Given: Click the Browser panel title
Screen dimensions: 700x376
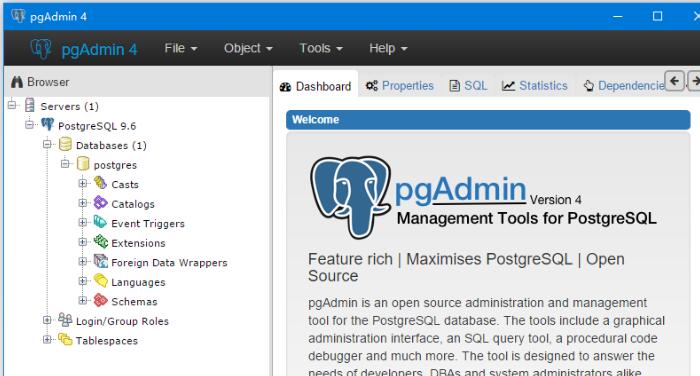Looking at the screenshot, I should point(48,82).
